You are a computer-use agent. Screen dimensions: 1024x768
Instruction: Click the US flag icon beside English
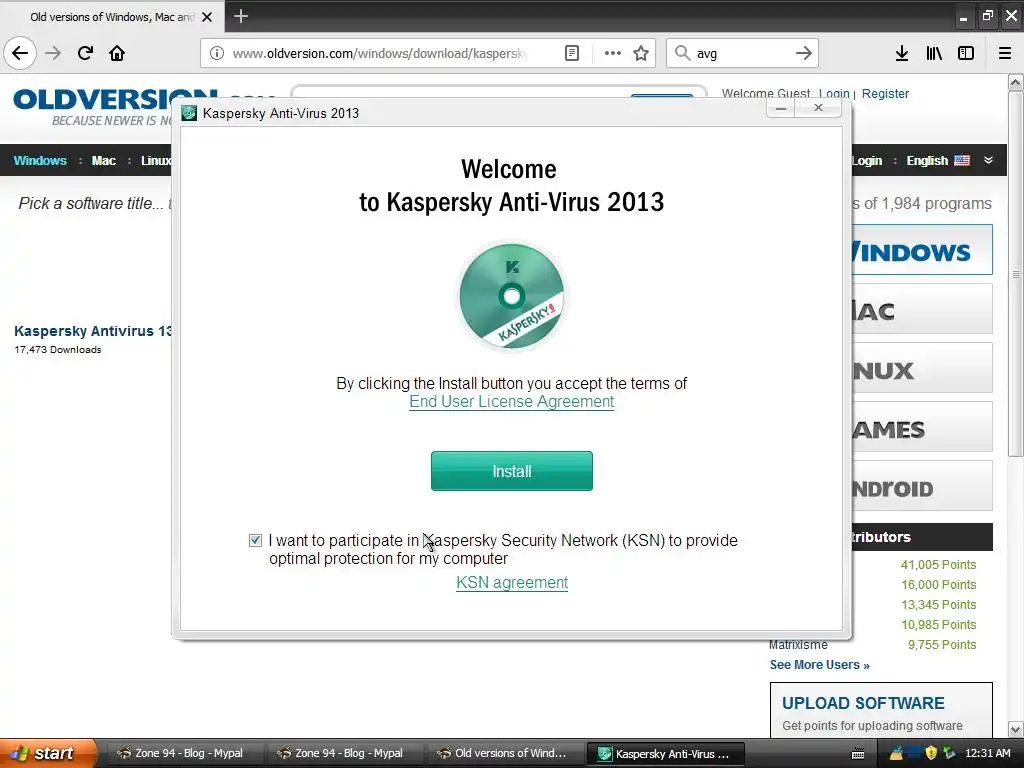pyautogui.click(x=962, y=160)
